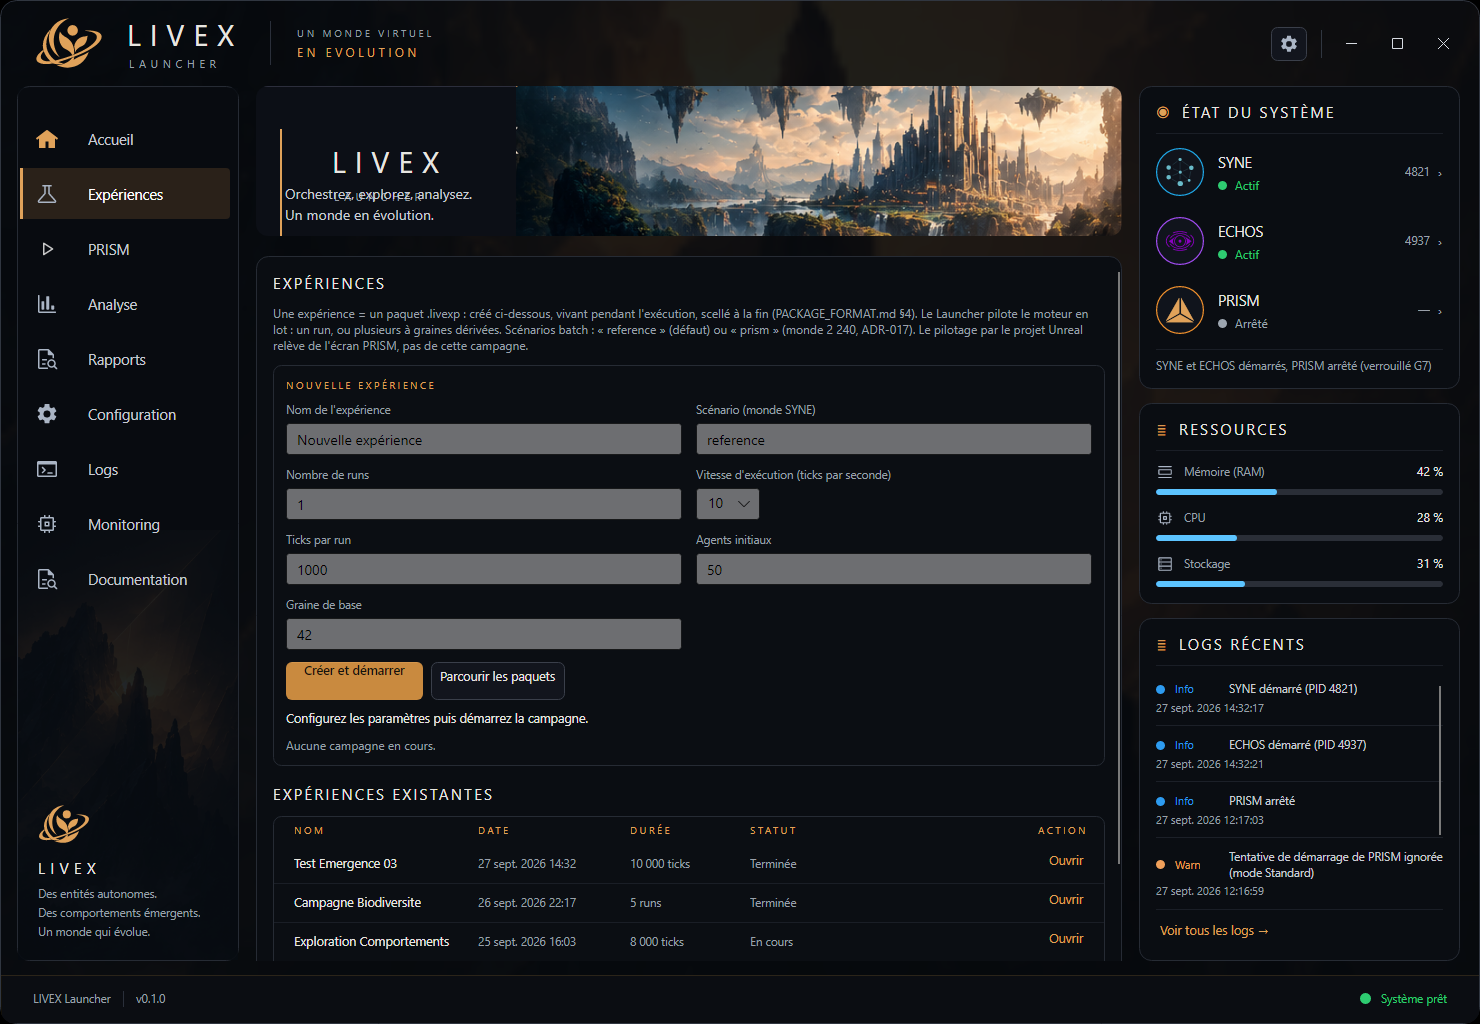Expand PRISM details with its chevron
The height and width of the screenshot is (1024, 1480).
pyautogui.click(x=1440, y=311)
